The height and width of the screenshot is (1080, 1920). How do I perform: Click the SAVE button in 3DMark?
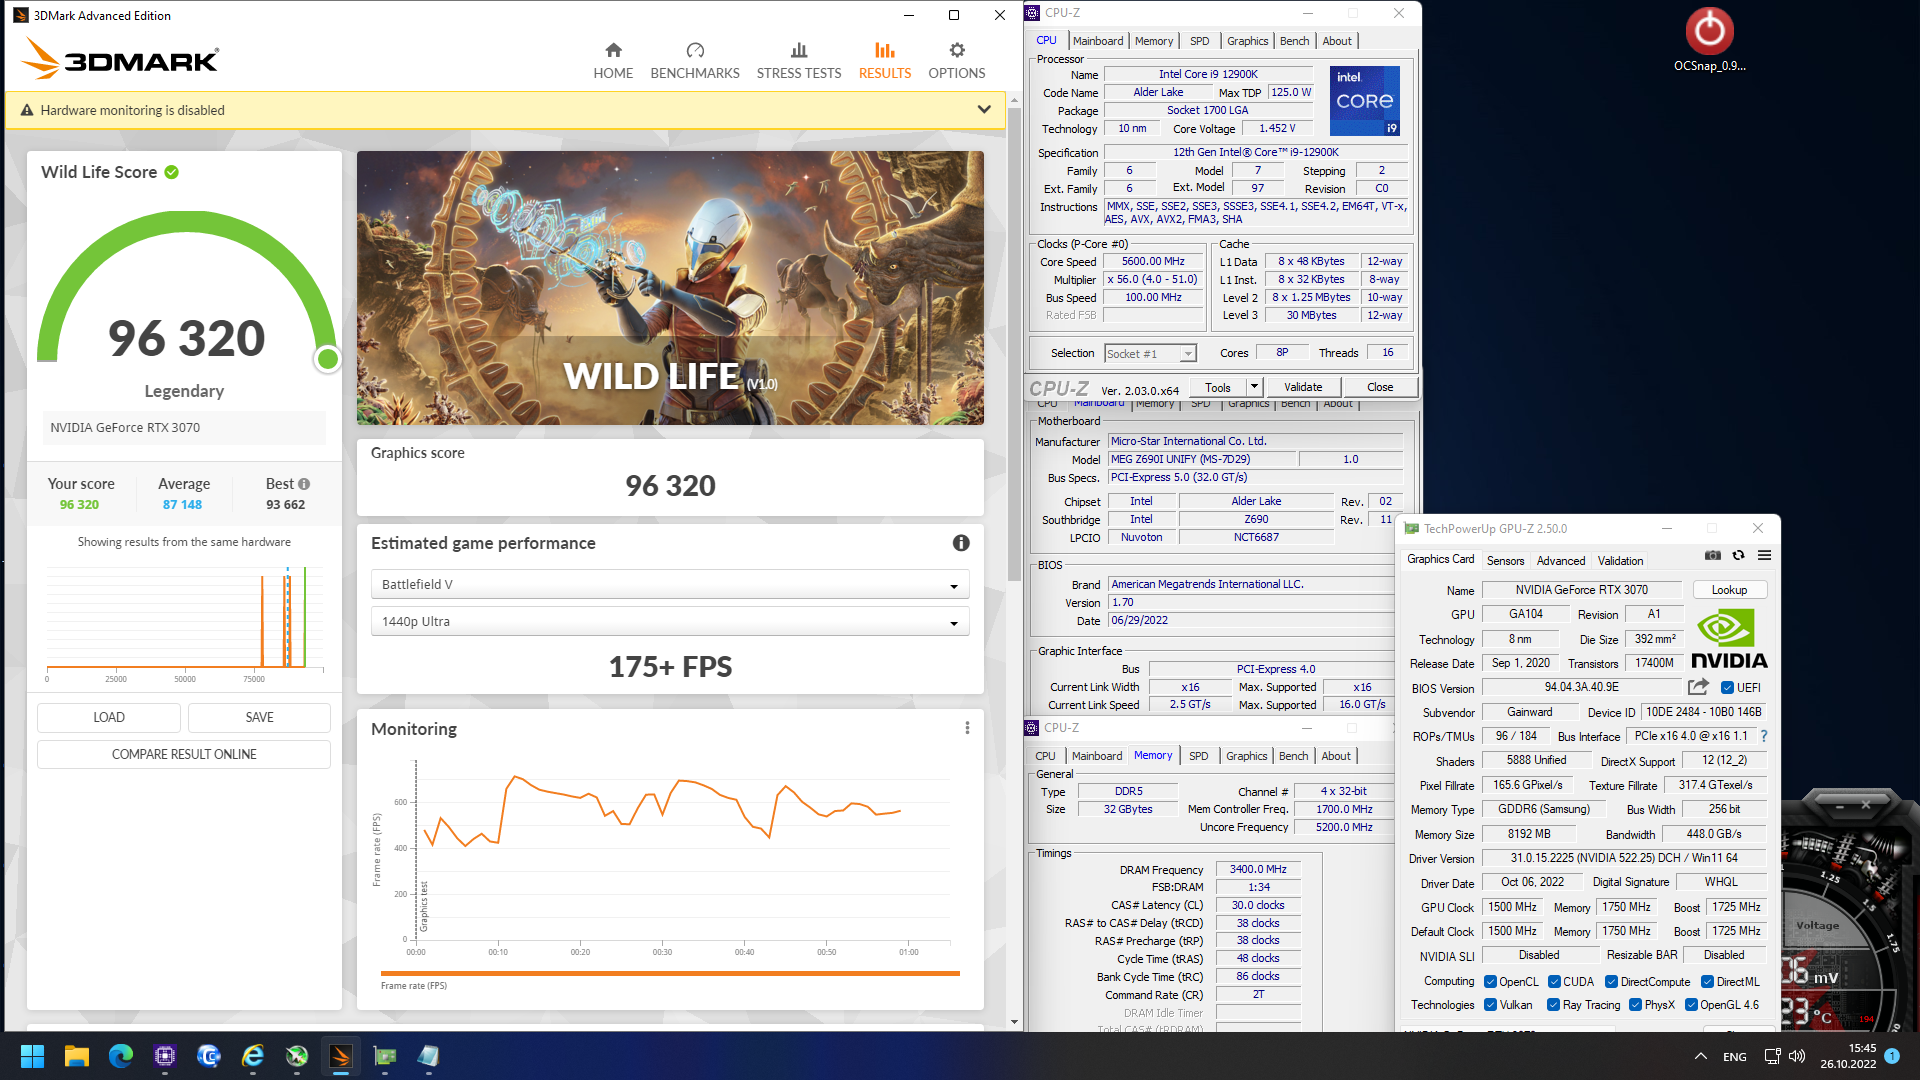pos(259,717)
